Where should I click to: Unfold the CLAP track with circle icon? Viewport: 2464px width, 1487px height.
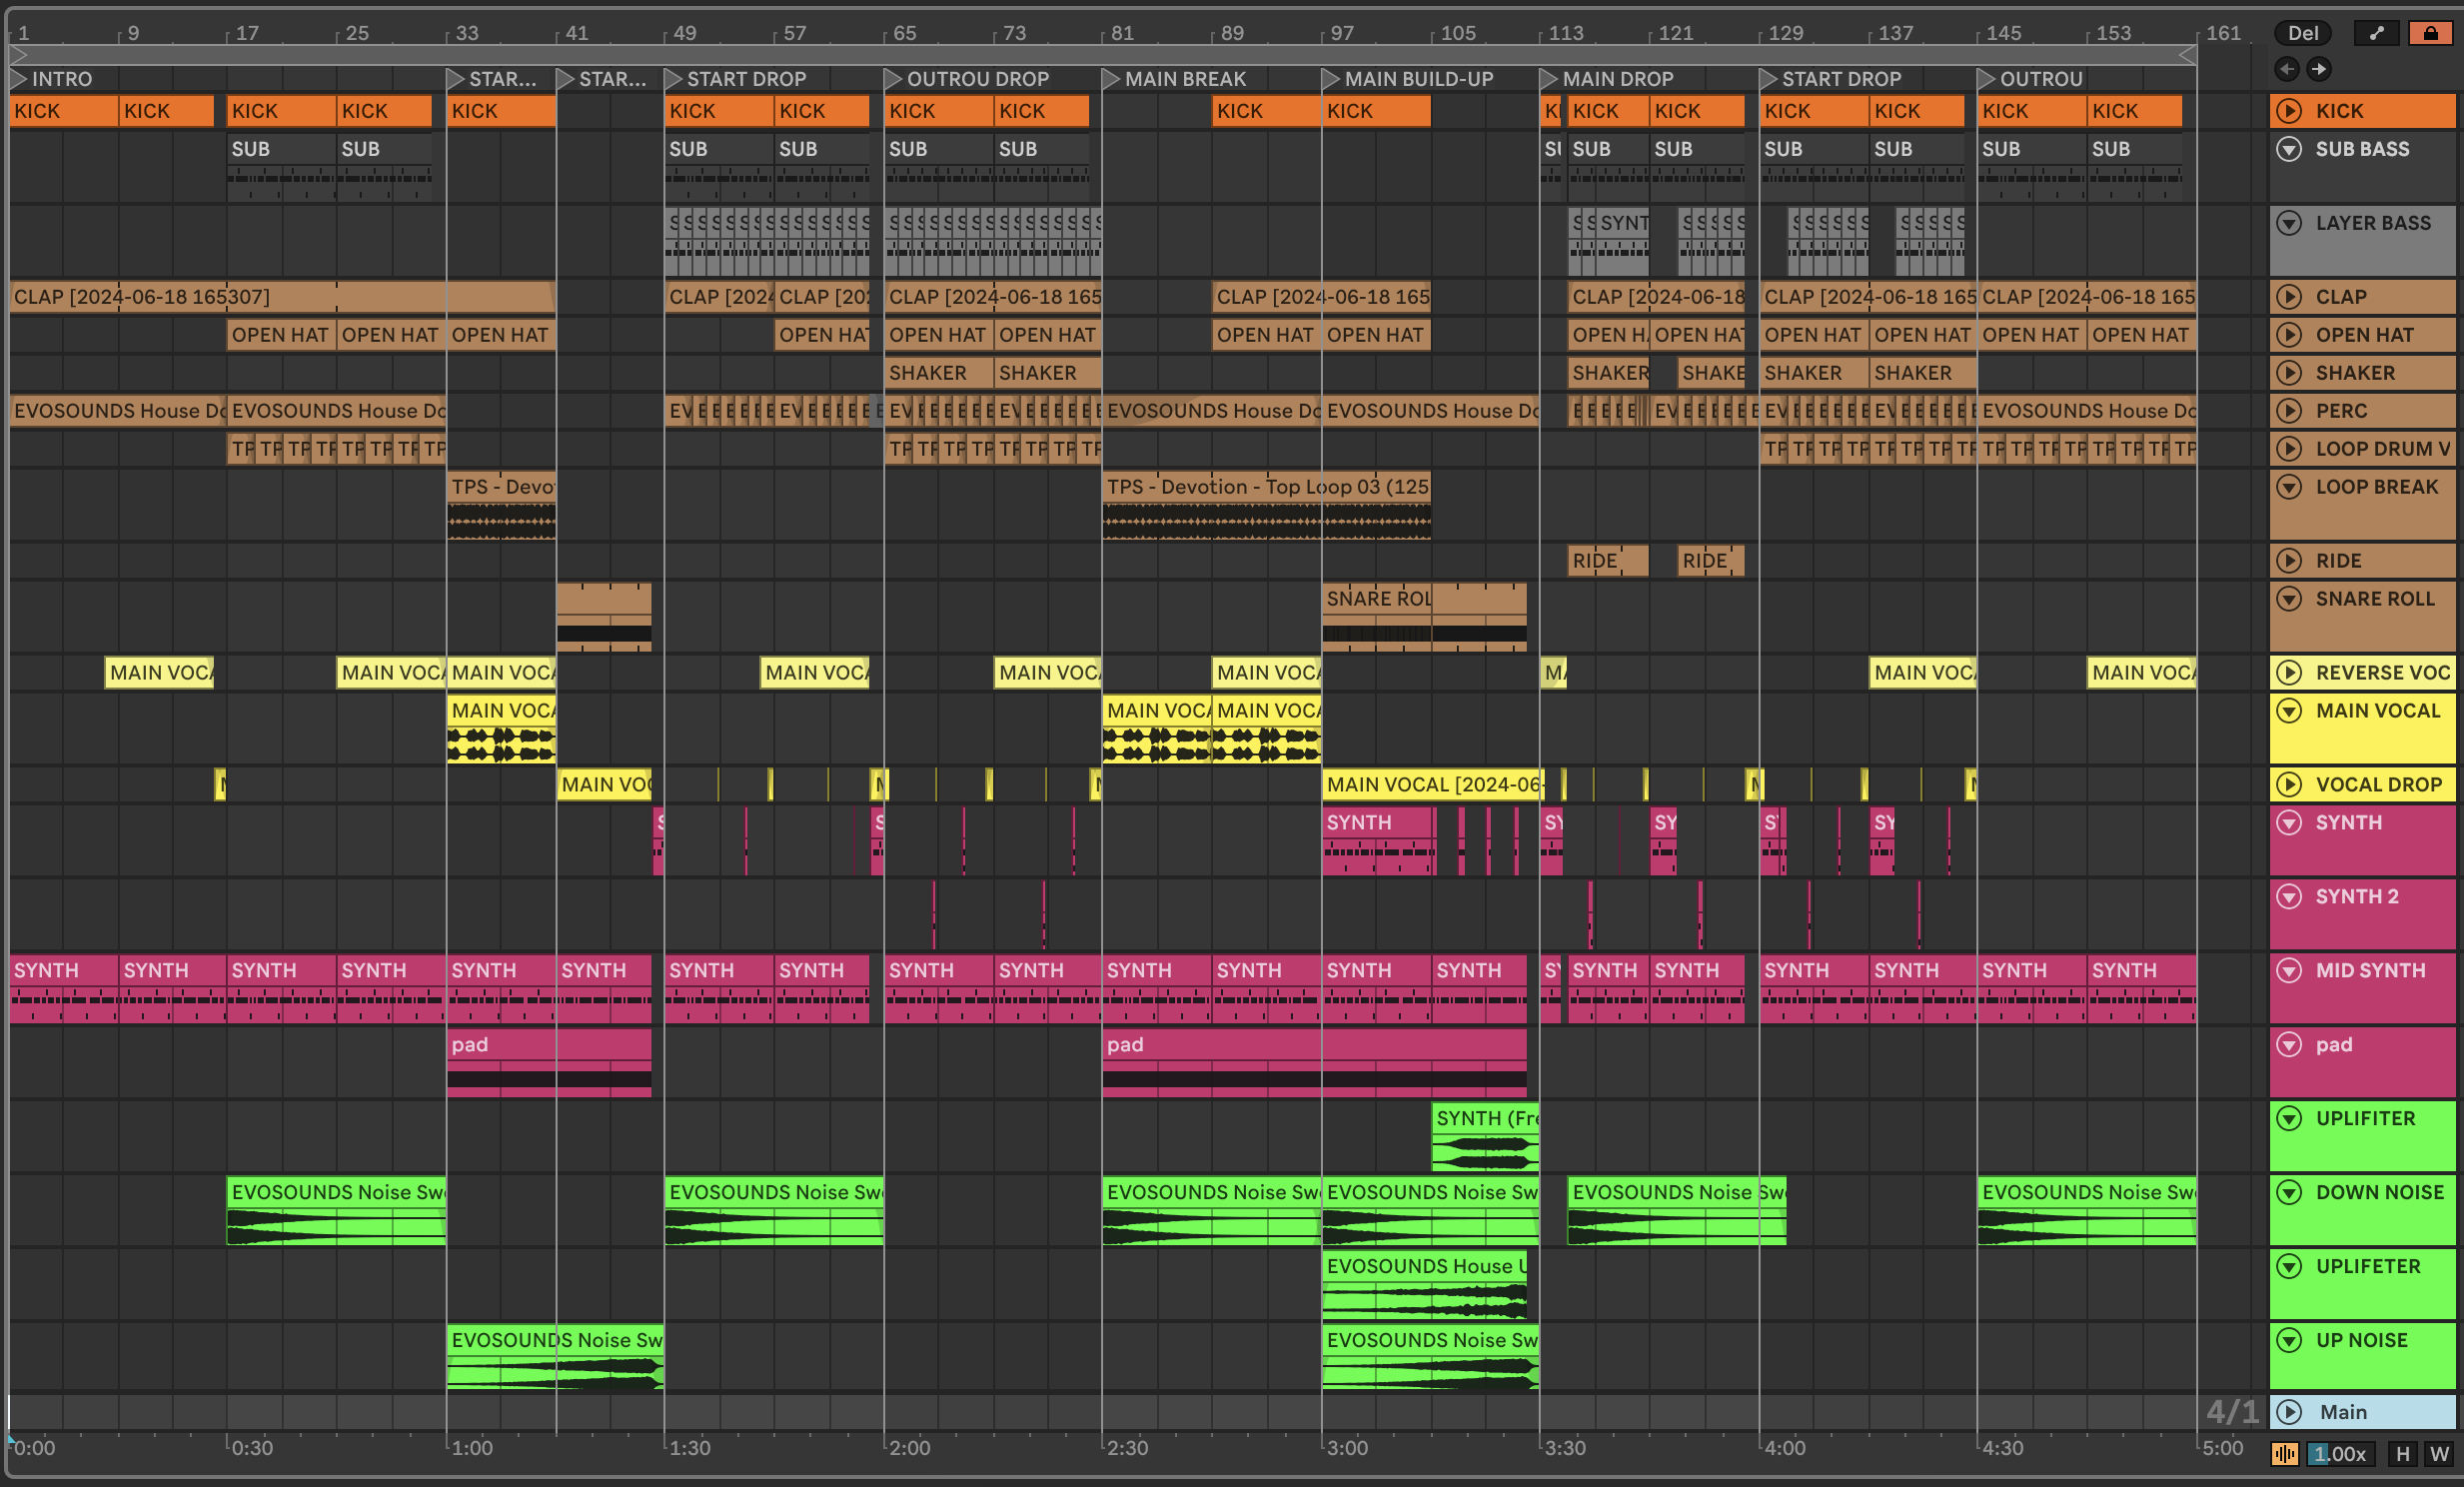(x=2289, y=297)
